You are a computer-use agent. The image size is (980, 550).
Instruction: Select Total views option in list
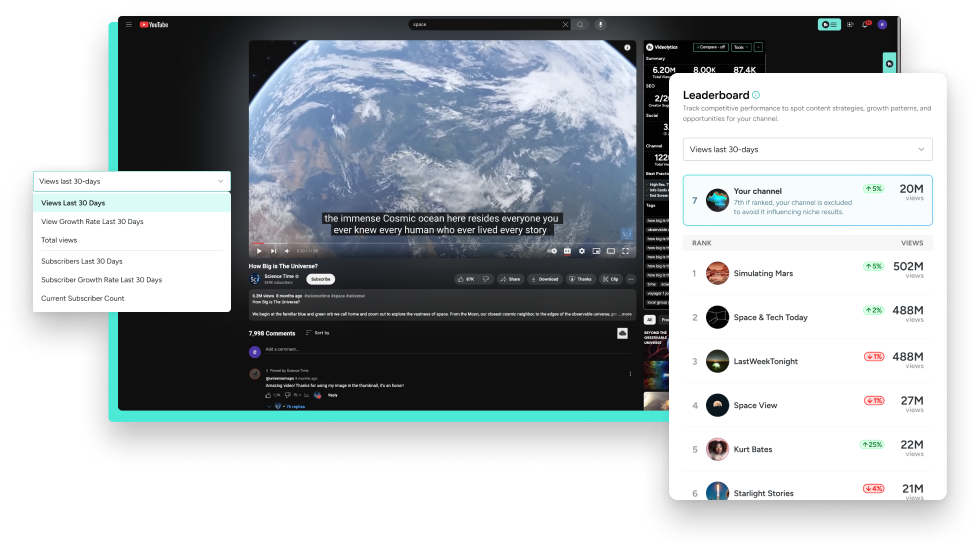click(59, 240)
